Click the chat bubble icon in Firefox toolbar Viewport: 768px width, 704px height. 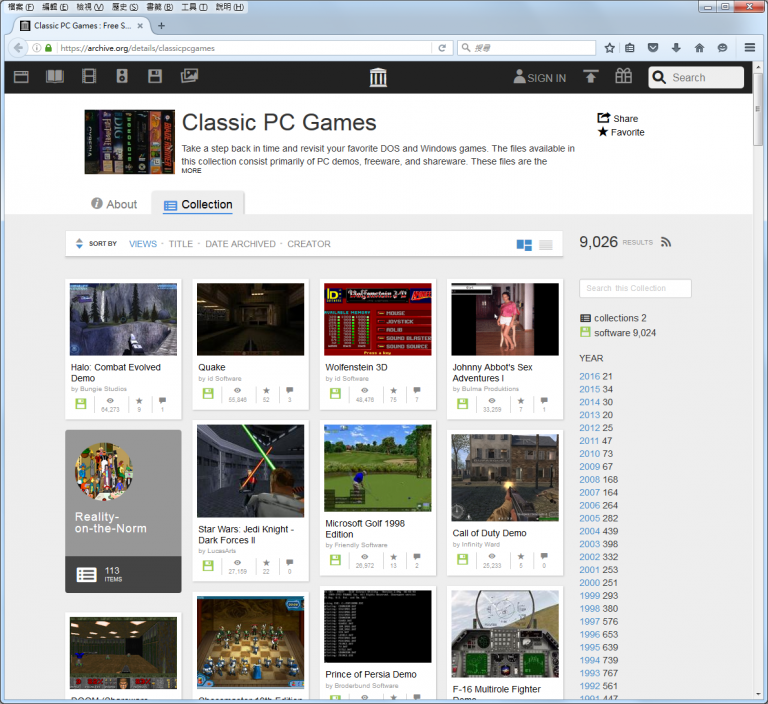[x=722, y=48]
